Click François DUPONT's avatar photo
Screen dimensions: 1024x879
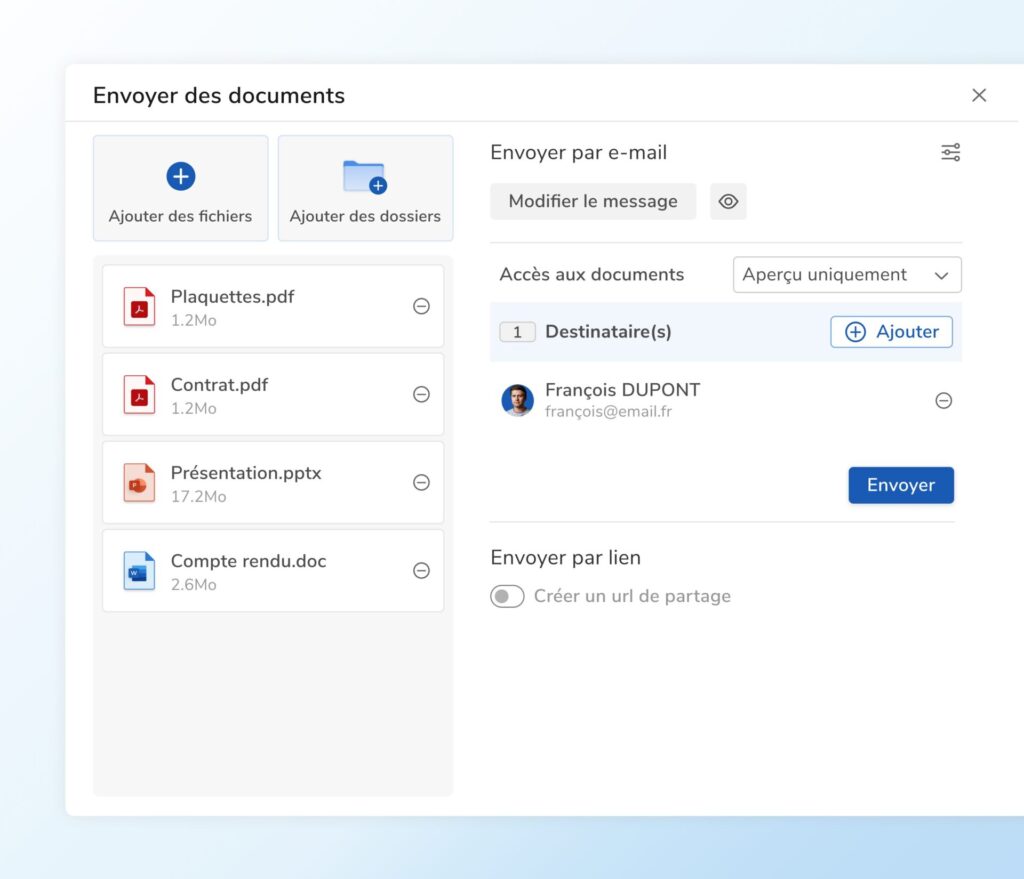pos(517,400)
